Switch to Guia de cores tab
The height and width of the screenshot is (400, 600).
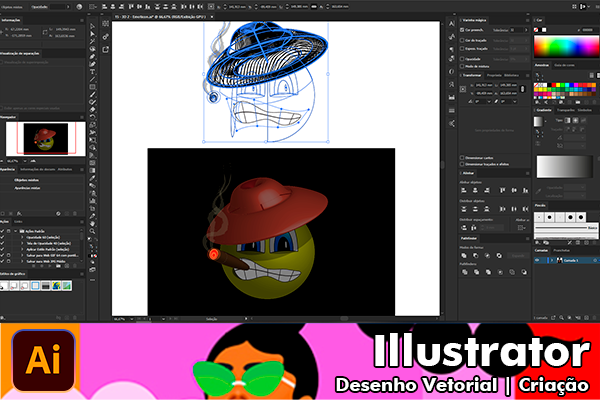tap(564, 65)
